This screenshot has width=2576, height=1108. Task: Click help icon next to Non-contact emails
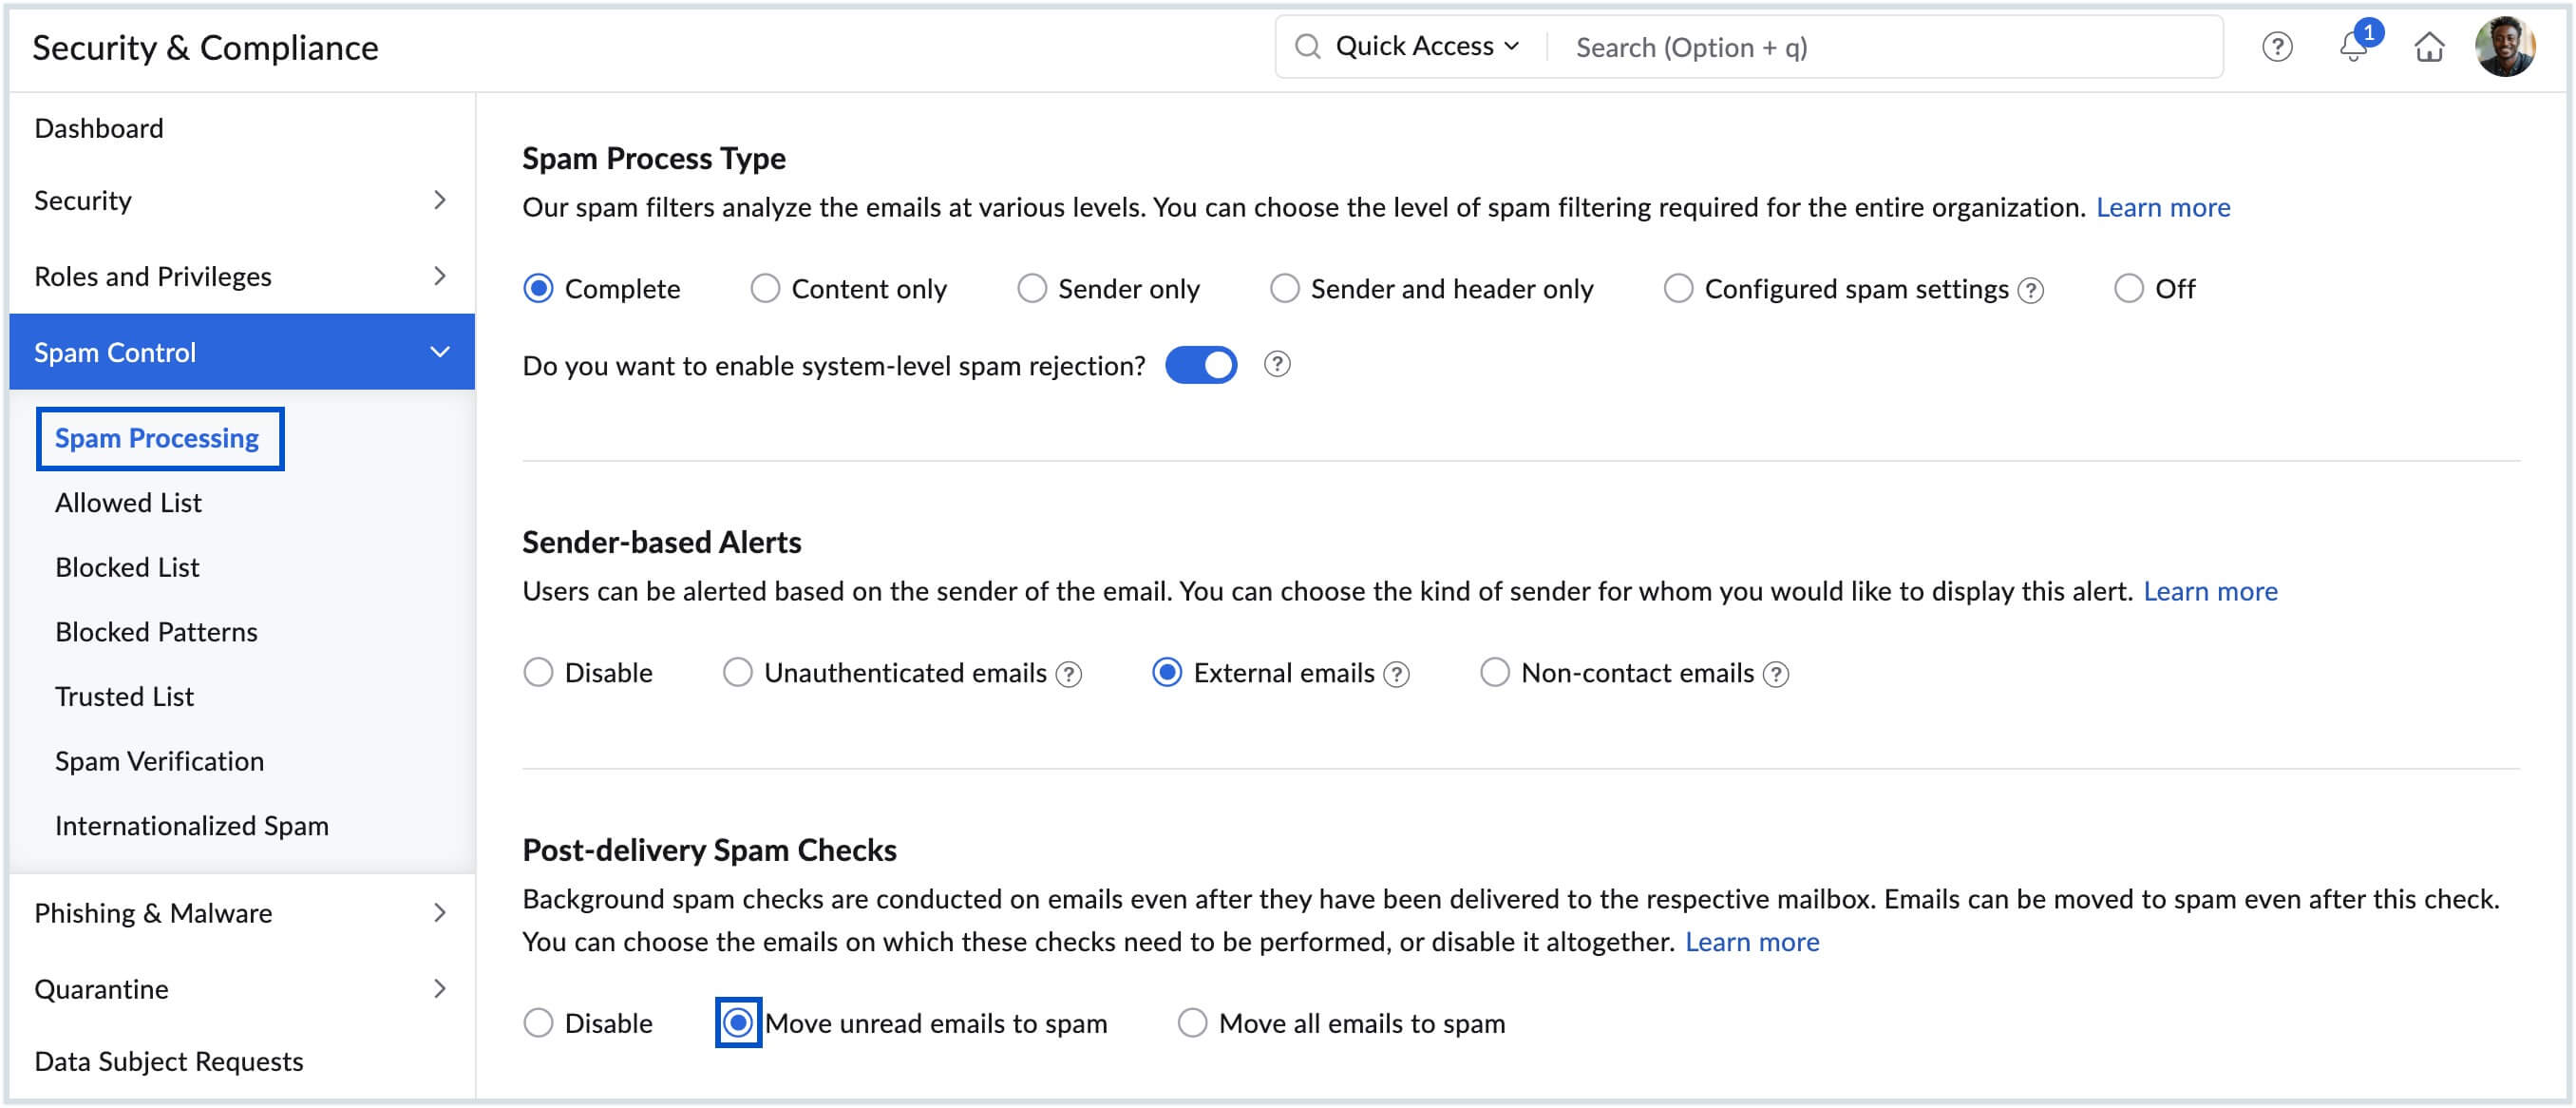pyautogui.click(x=1775, y=675)
